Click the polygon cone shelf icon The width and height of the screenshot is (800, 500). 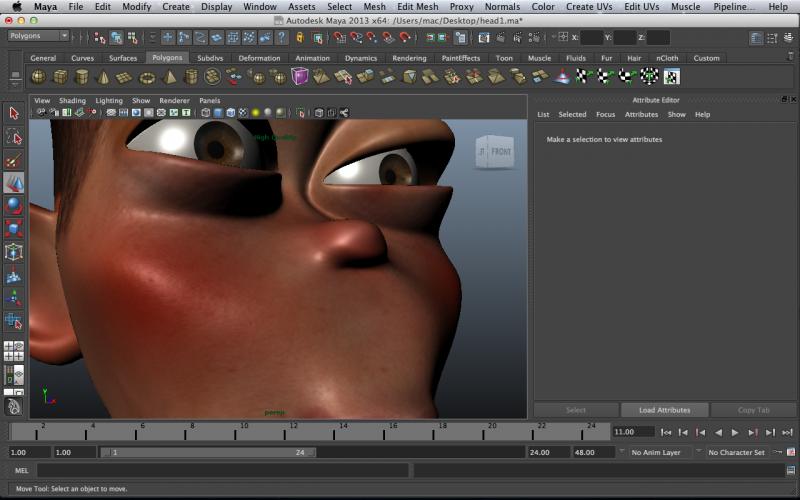pyautogui.click(x=104, y=77)
